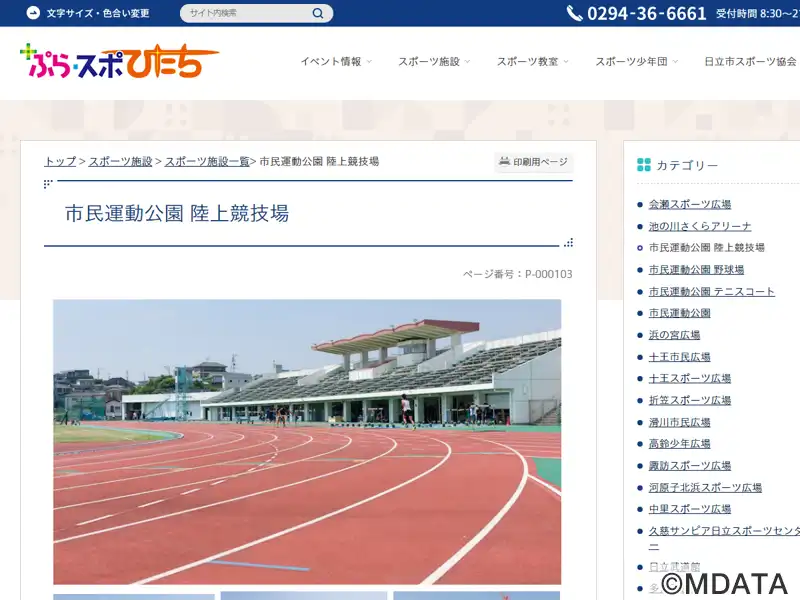Expand the スポーツ教室 dropdown menu

533,62
